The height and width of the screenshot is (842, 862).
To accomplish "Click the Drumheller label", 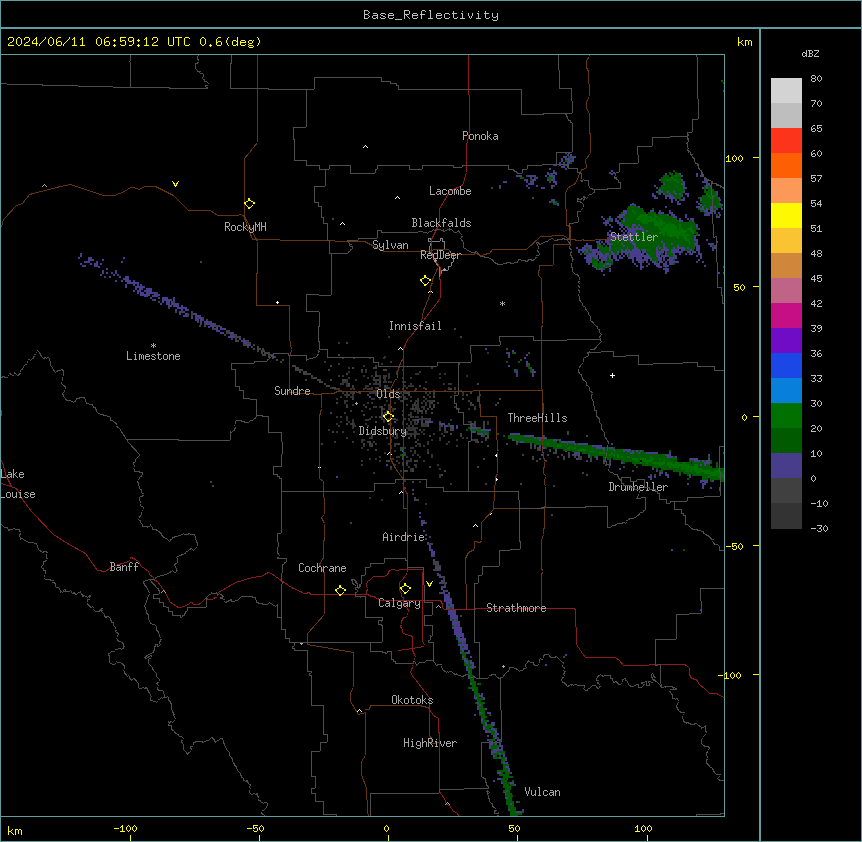I will click(x=638, y=487).
